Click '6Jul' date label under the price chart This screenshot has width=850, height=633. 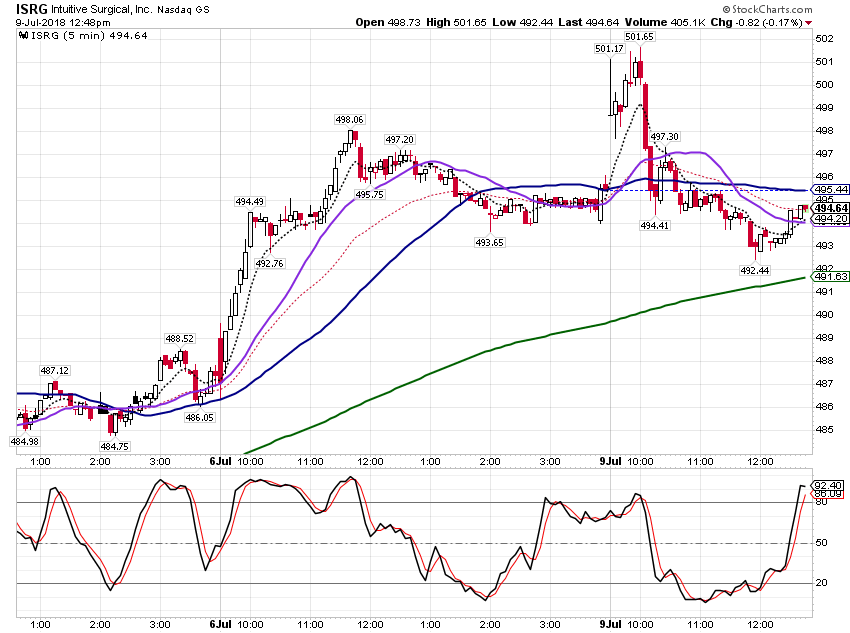point(220,461)
